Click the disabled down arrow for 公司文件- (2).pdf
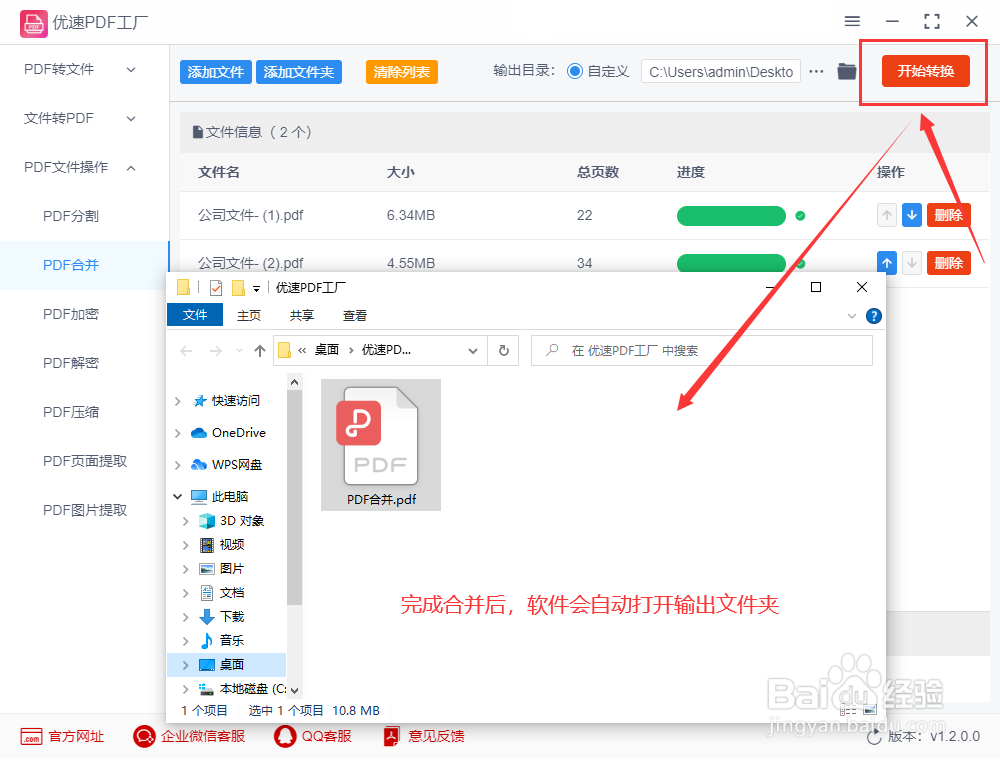This screenshot has width=1000, height=760. coord(912,263)
